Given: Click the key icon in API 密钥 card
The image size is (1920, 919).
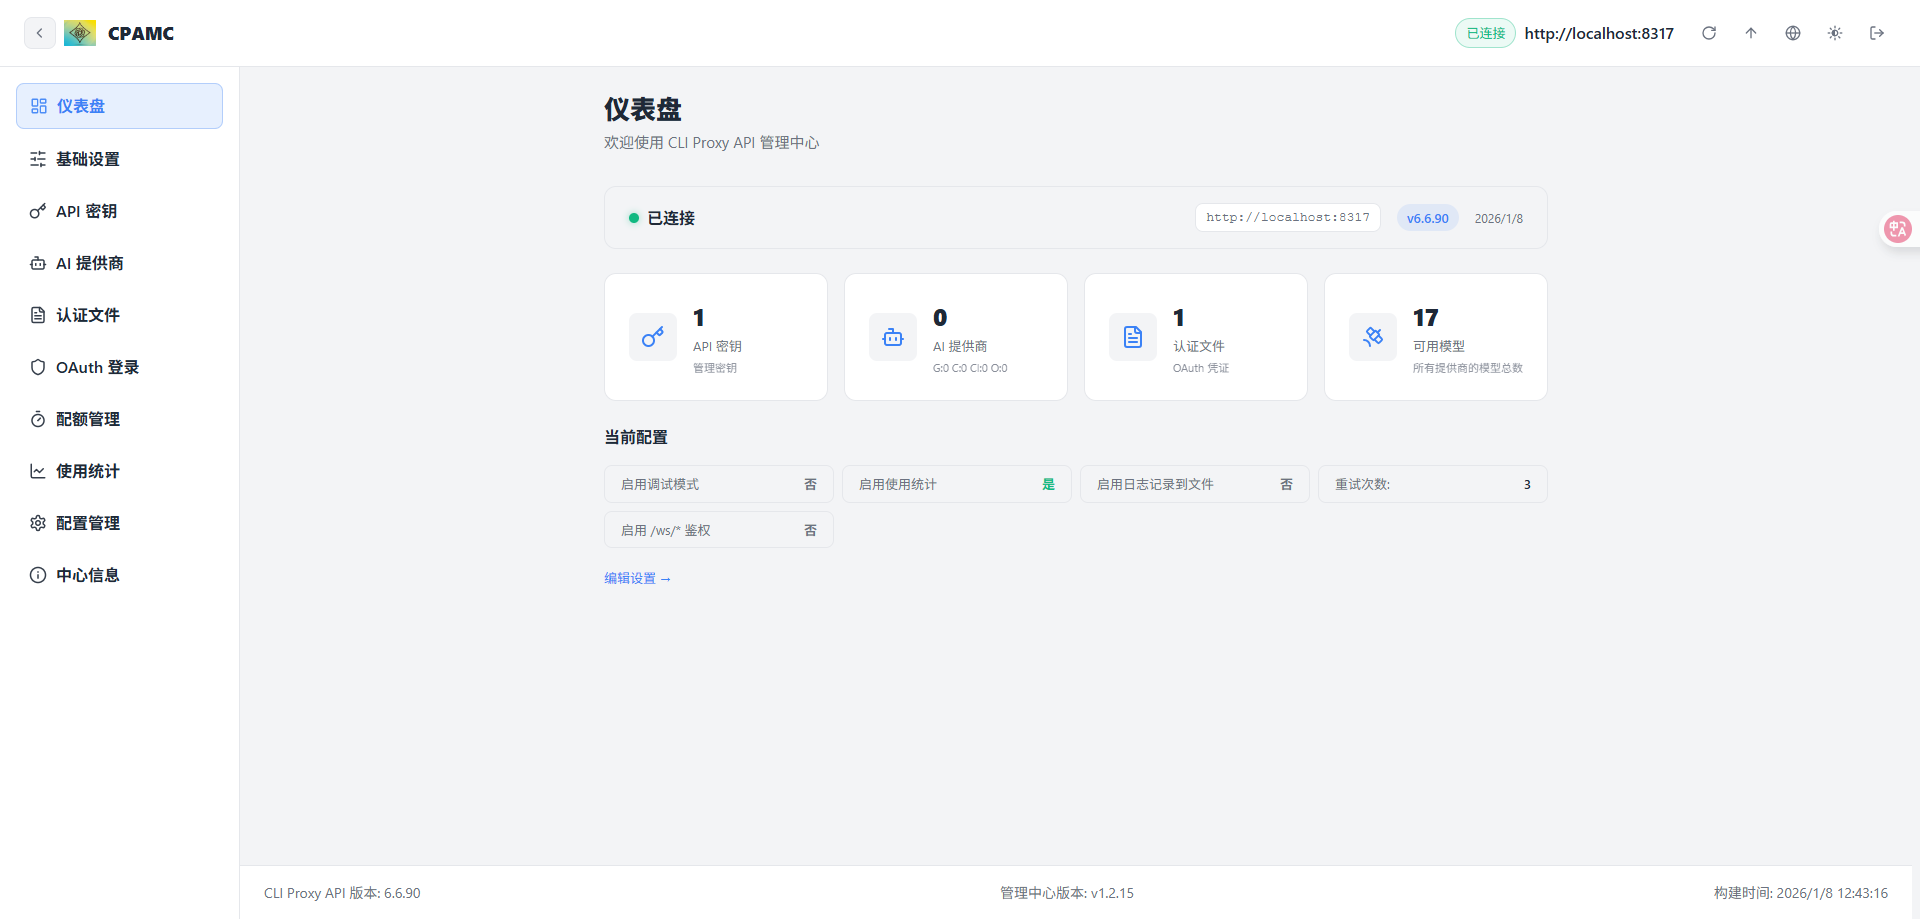Looking at the screenshot, I should point(653,337).
